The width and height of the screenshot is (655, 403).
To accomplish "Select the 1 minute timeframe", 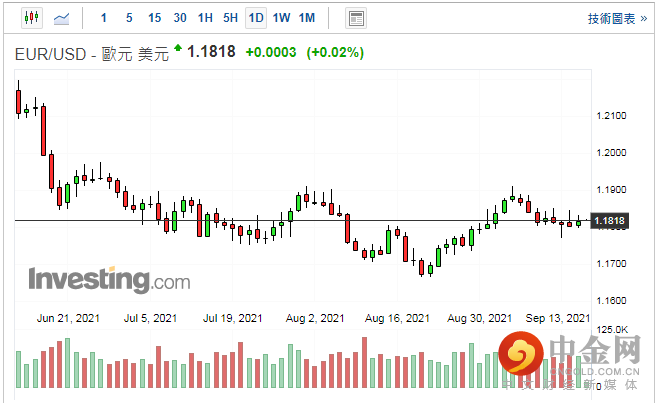I will click(104, 18).
